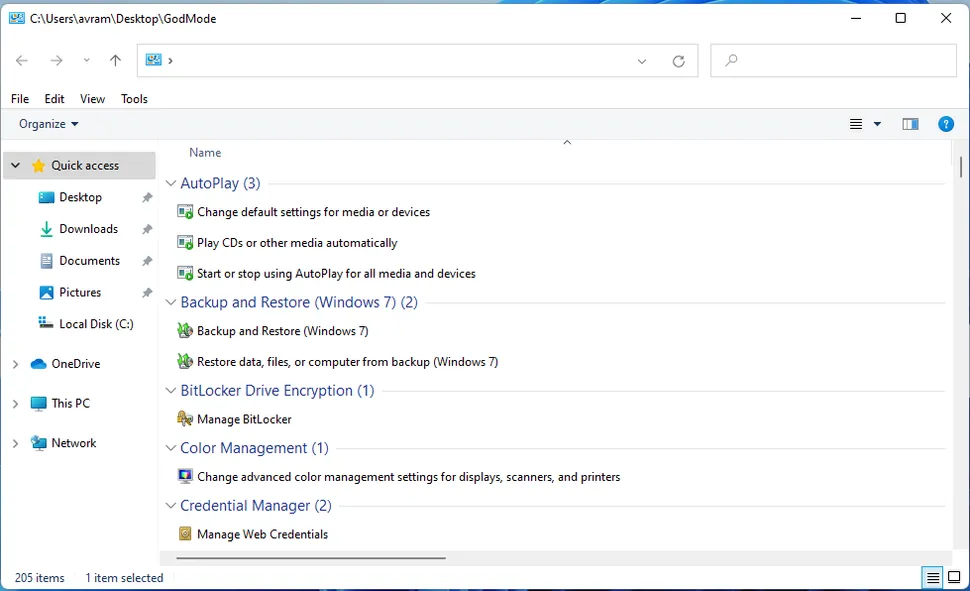Click the Refresh icon beside address bar
Screen dimensions: 970x591
point(679,61)
